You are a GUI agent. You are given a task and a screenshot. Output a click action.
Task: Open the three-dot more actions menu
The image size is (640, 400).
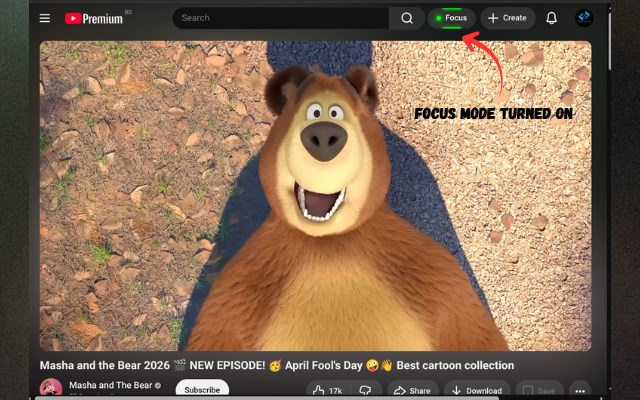click(580, 390)
